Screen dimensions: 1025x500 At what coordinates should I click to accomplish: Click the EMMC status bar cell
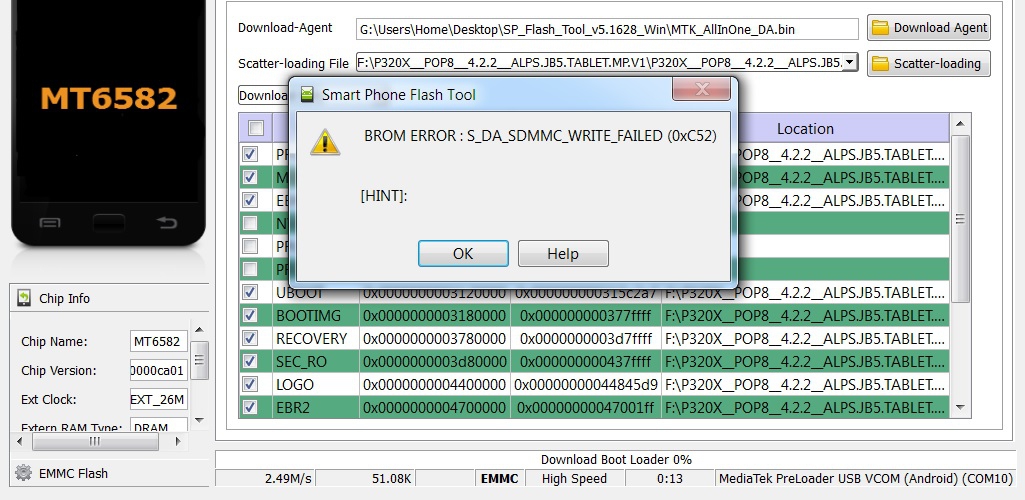pos(500,478)
